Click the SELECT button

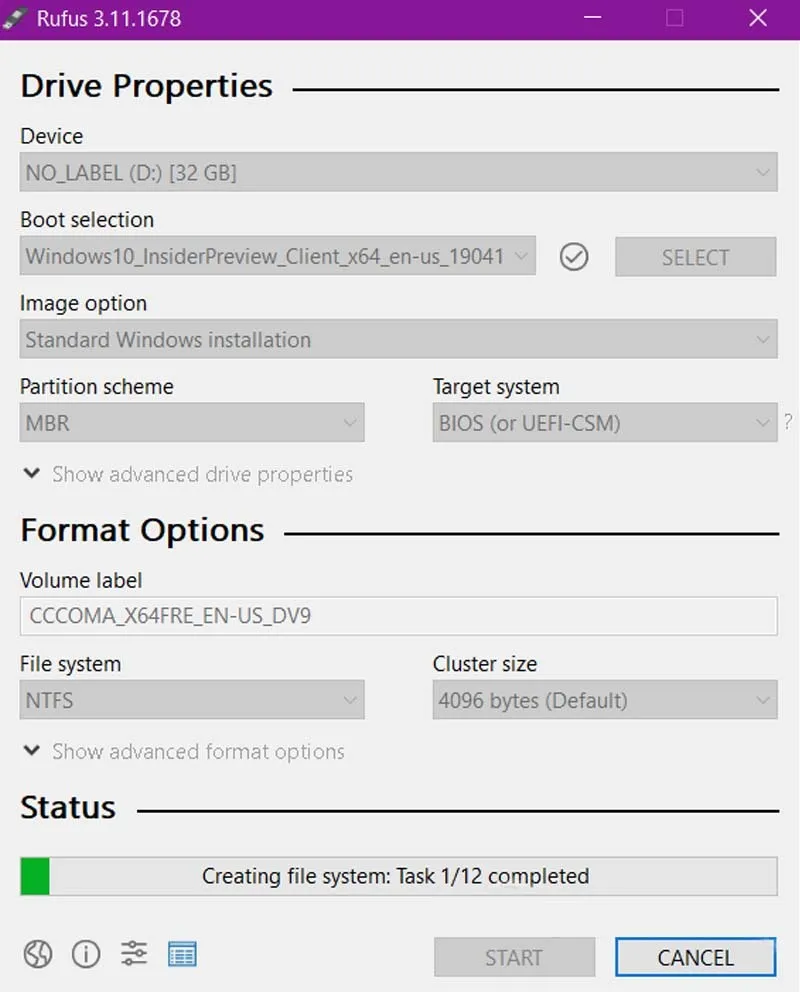tap(695, 257)
